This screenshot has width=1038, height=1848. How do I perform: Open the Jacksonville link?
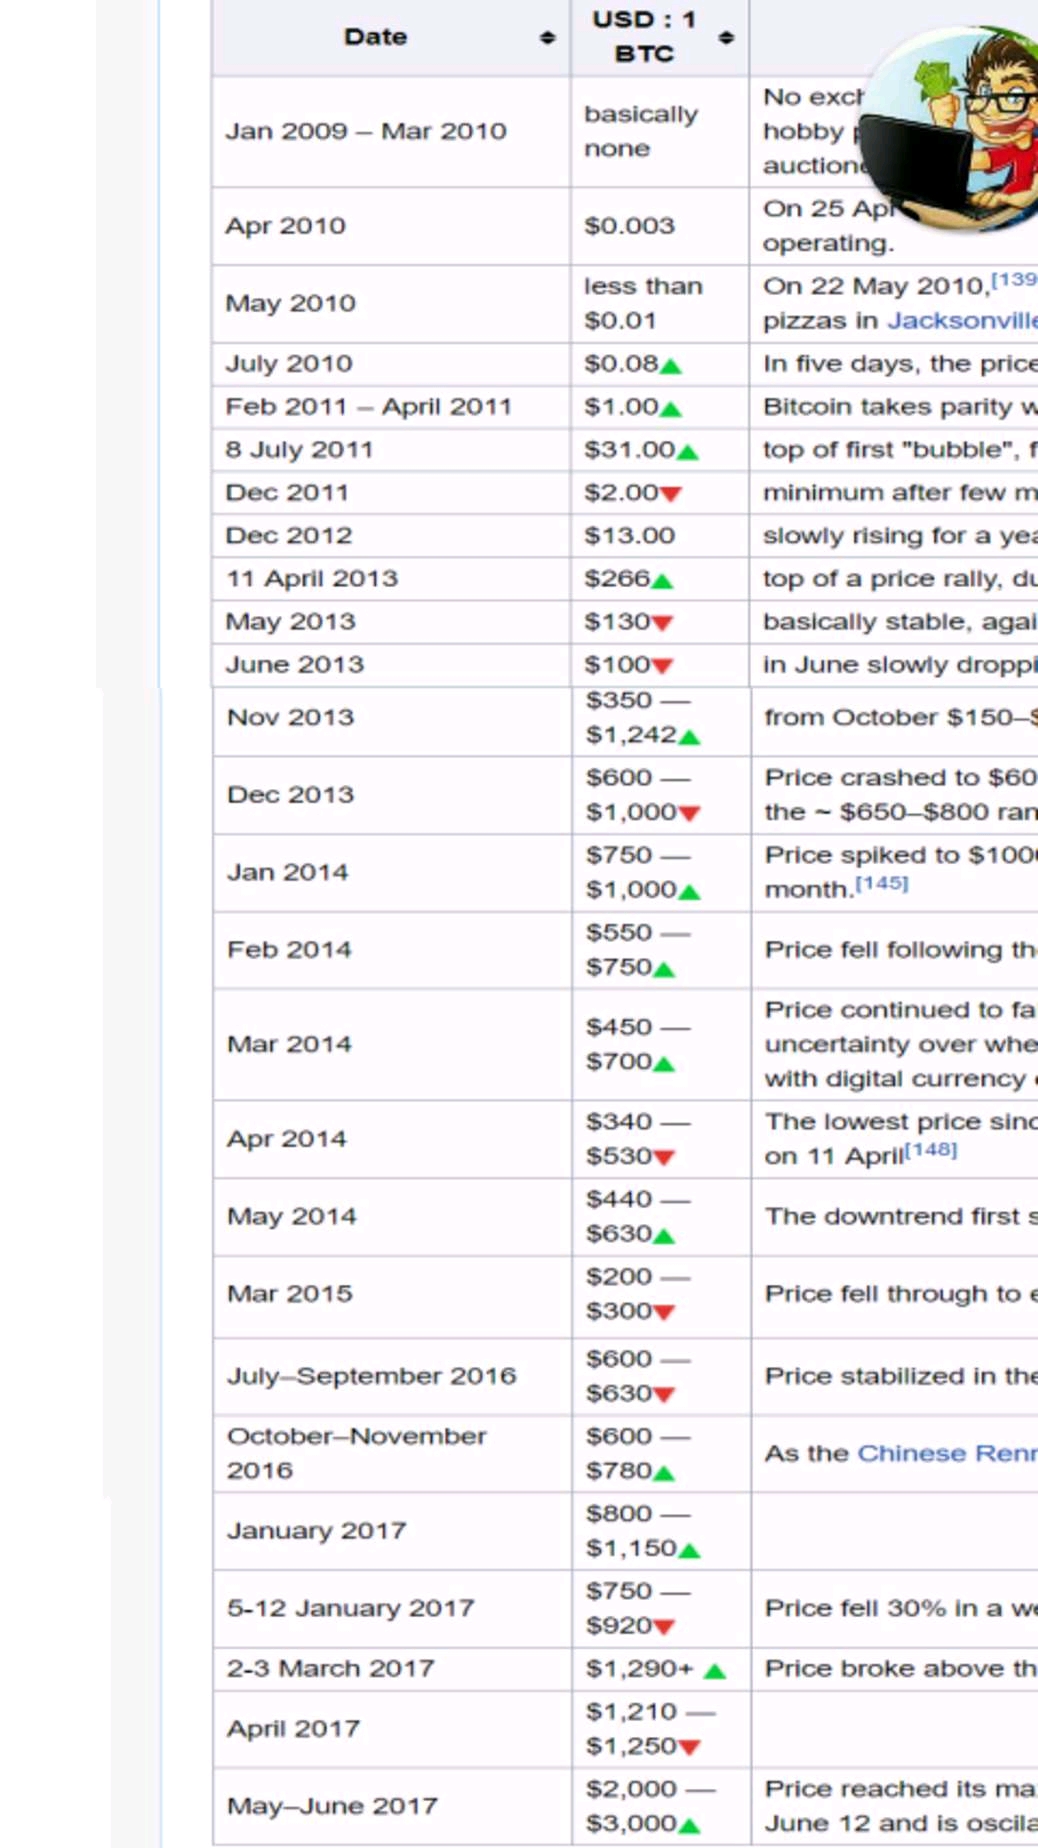pyautogui.click(x=962, y=320)
